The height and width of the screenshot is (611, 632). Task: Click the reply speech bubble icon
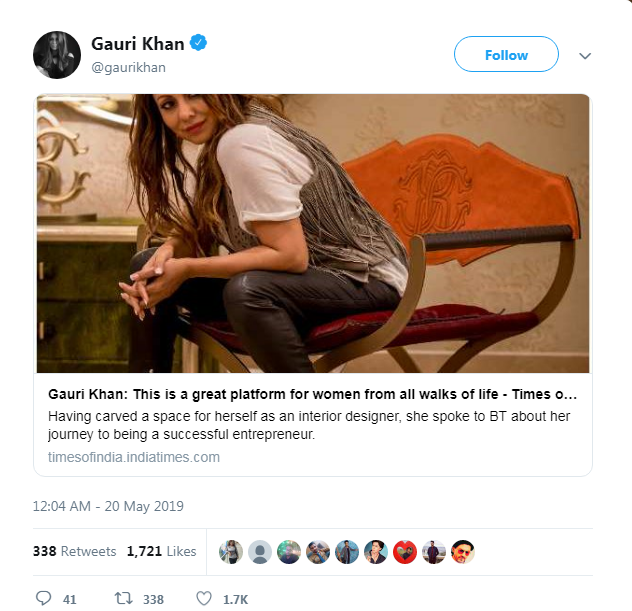(x=44, y=598)
